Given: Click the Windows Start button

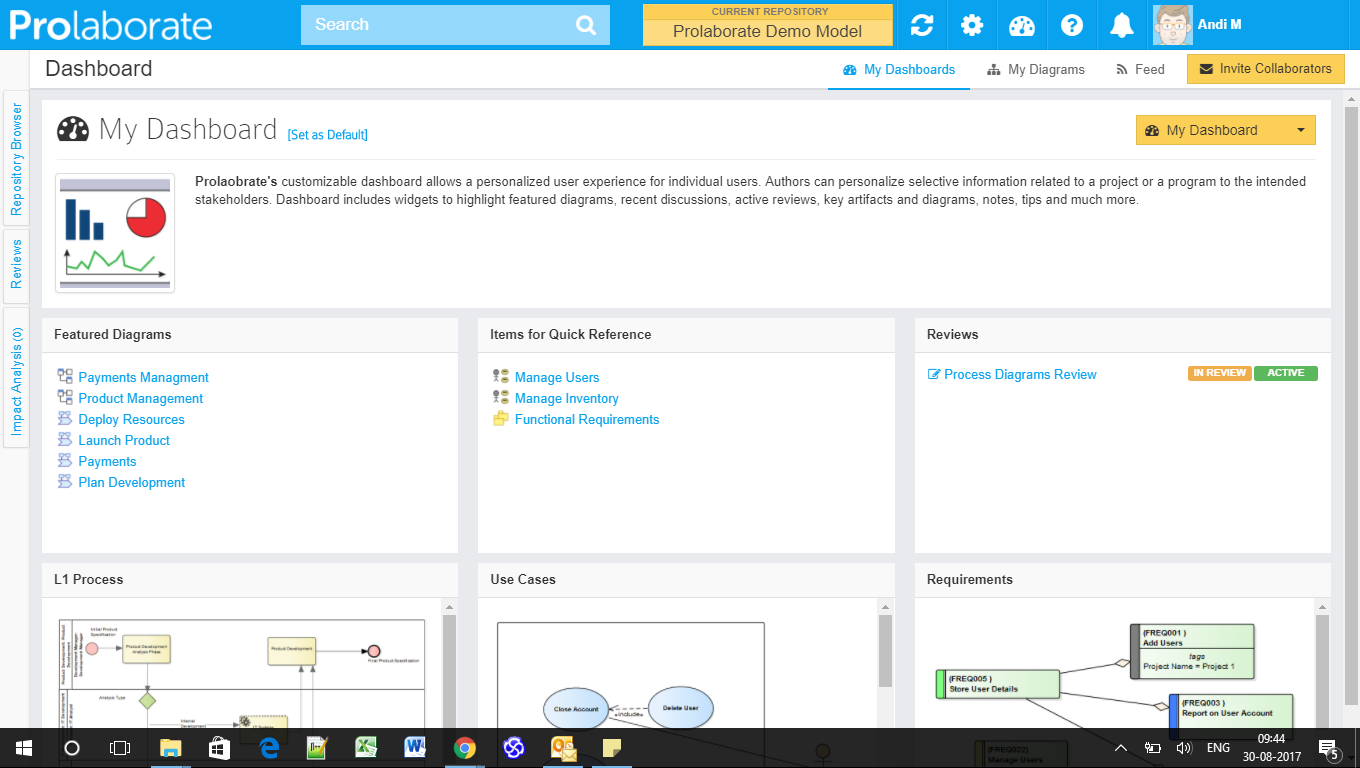Looking at the screenshot, I should [x=24, y=747].
